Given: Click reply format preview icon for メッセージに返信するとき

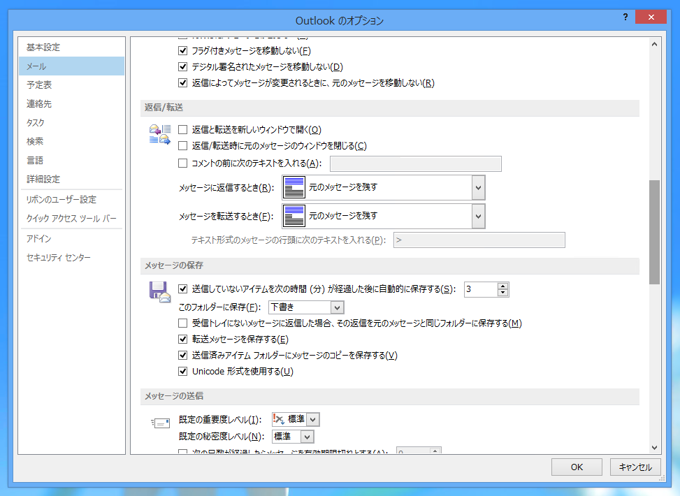Looking at the screenshot, I should click(x=294, y=187).
